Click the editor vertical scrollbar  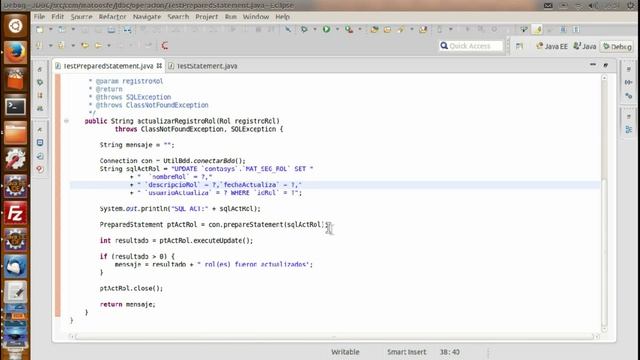click(x=604, y=204)
